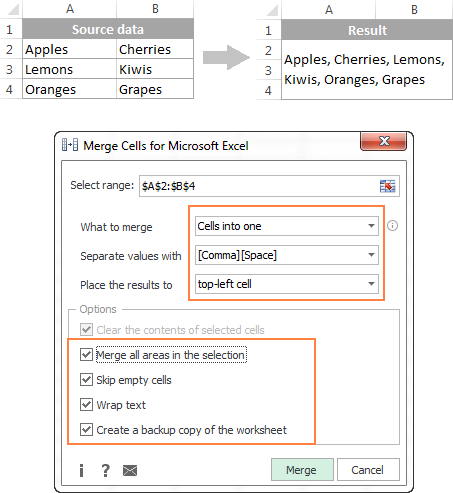This screenshot has width=453, height=493.
Task: Click the gray arrow between Source data and Result
Action: coord(226,58)
